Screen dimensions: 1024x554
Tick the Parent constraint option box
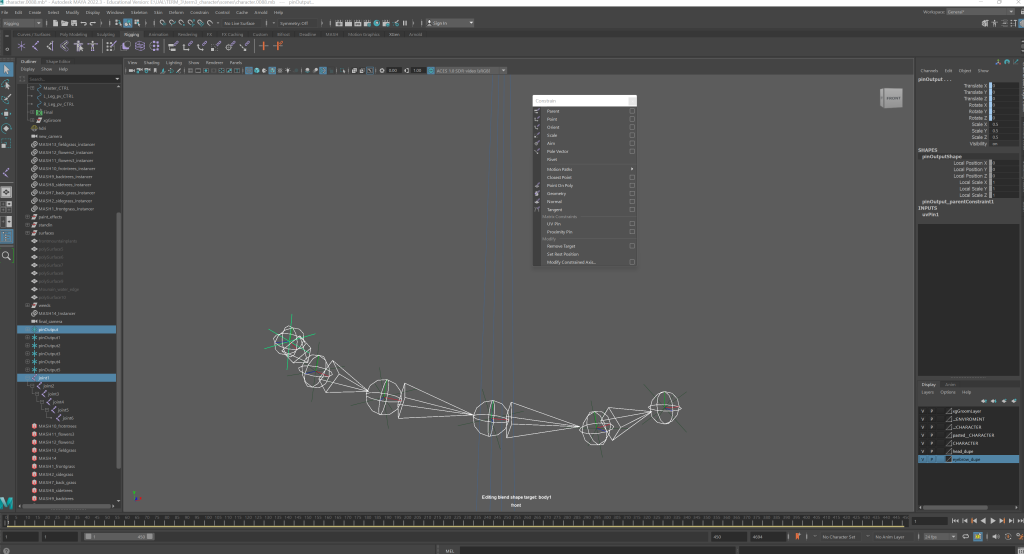[632, 111]
